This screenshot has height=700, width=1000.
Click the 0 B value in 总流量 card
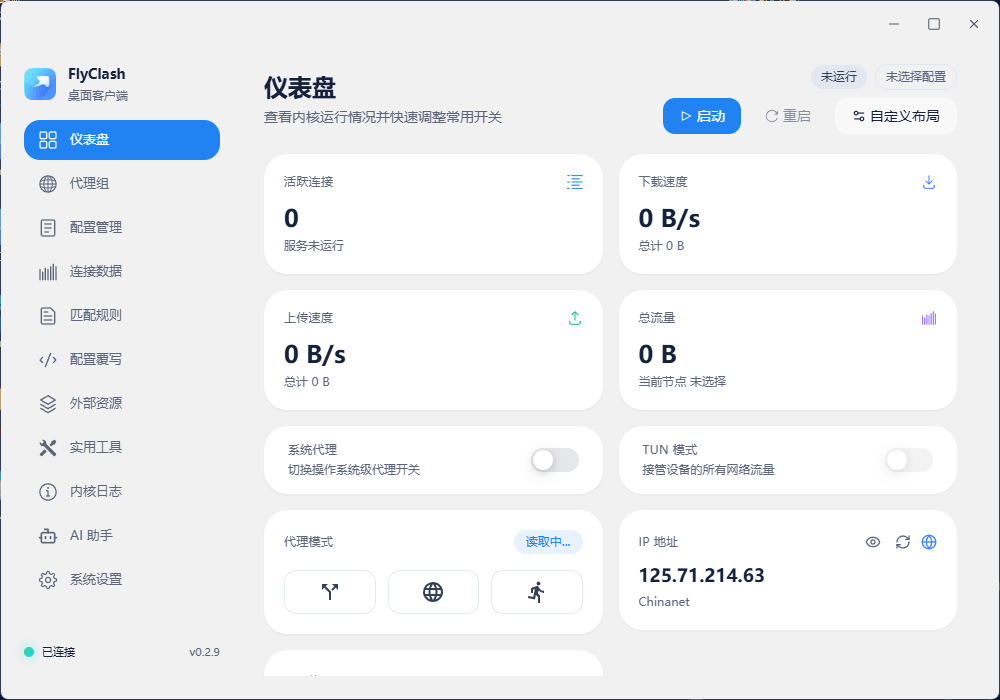pos(658,354)
